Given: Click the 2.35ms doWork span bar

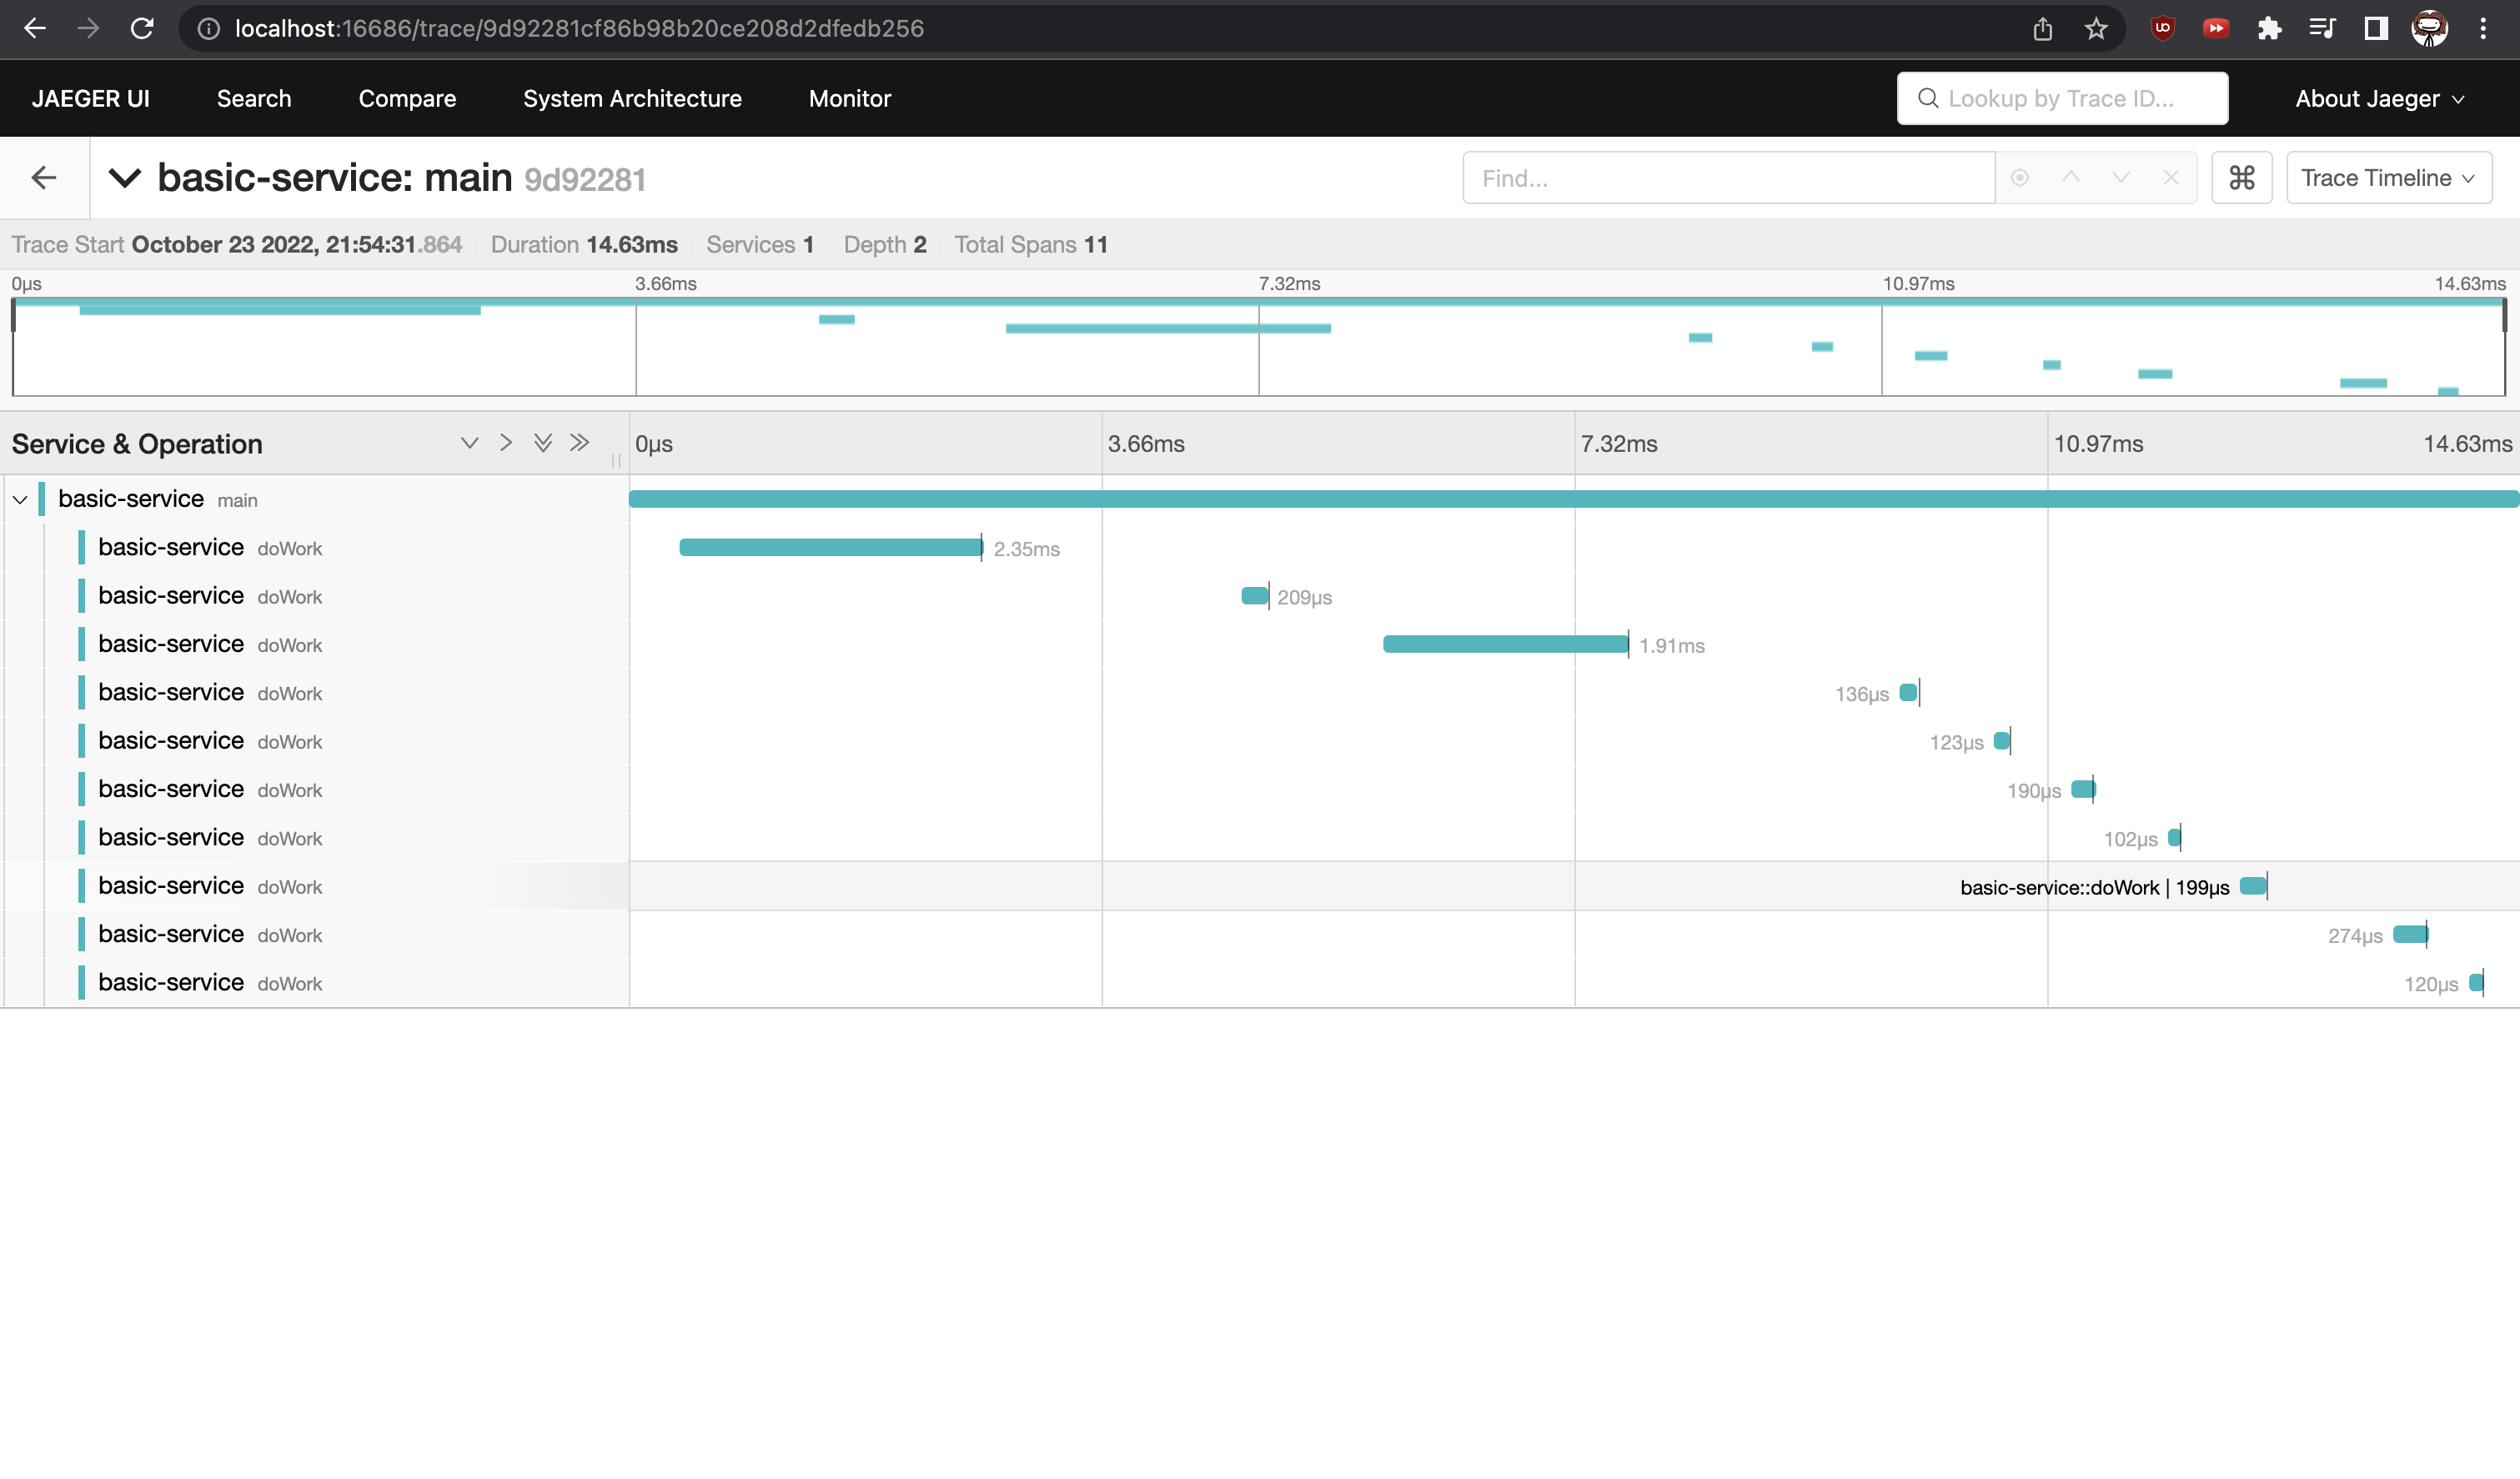Looking at the screenshot, I should [x=830, y=547].
